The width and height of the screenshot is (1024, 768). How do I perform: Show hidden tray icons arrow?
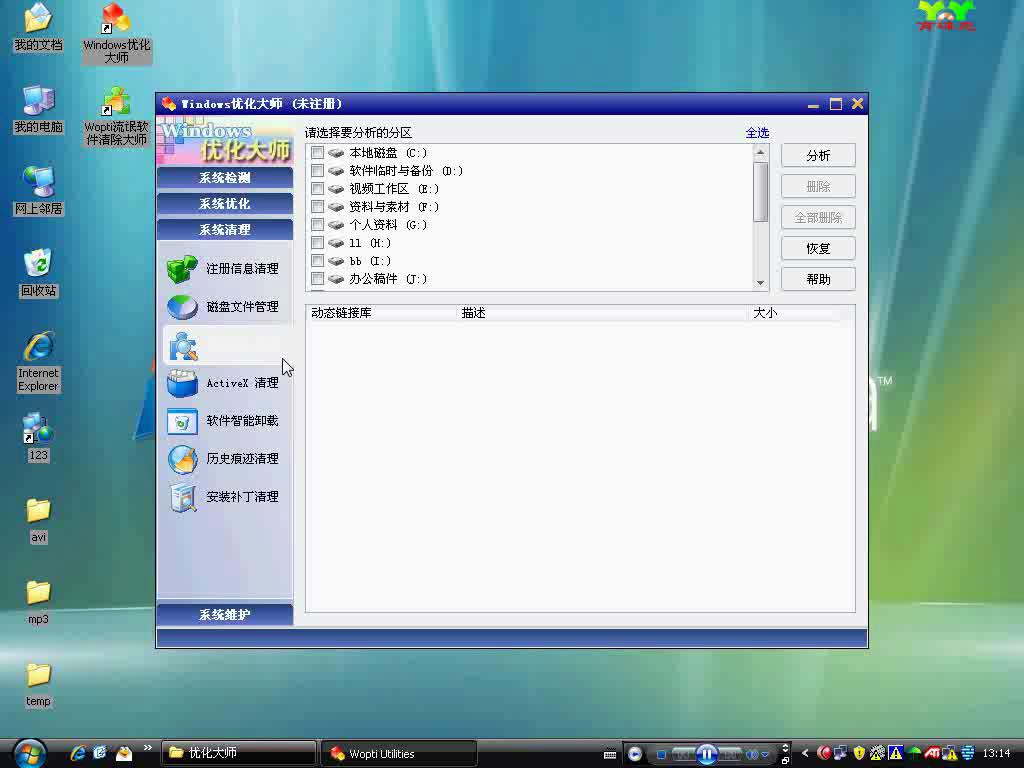[805, 753]
